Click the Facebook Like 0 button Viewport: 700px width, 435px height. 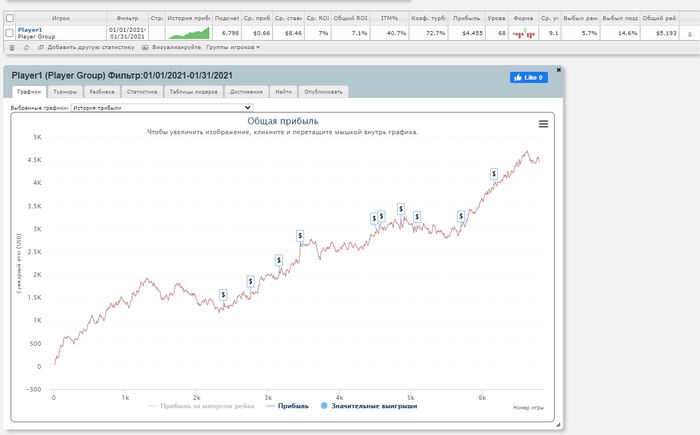click(x=529, y=77)
